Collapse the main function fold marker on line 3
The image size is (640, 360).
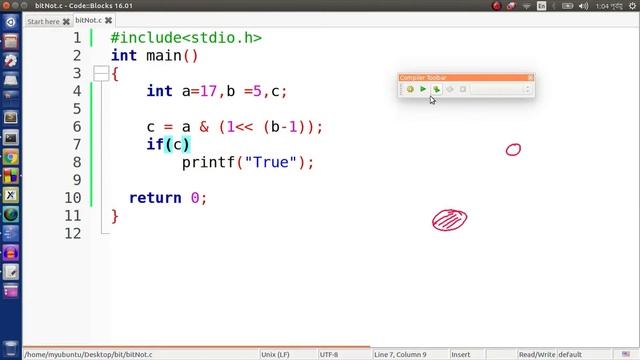pos(101,73)
